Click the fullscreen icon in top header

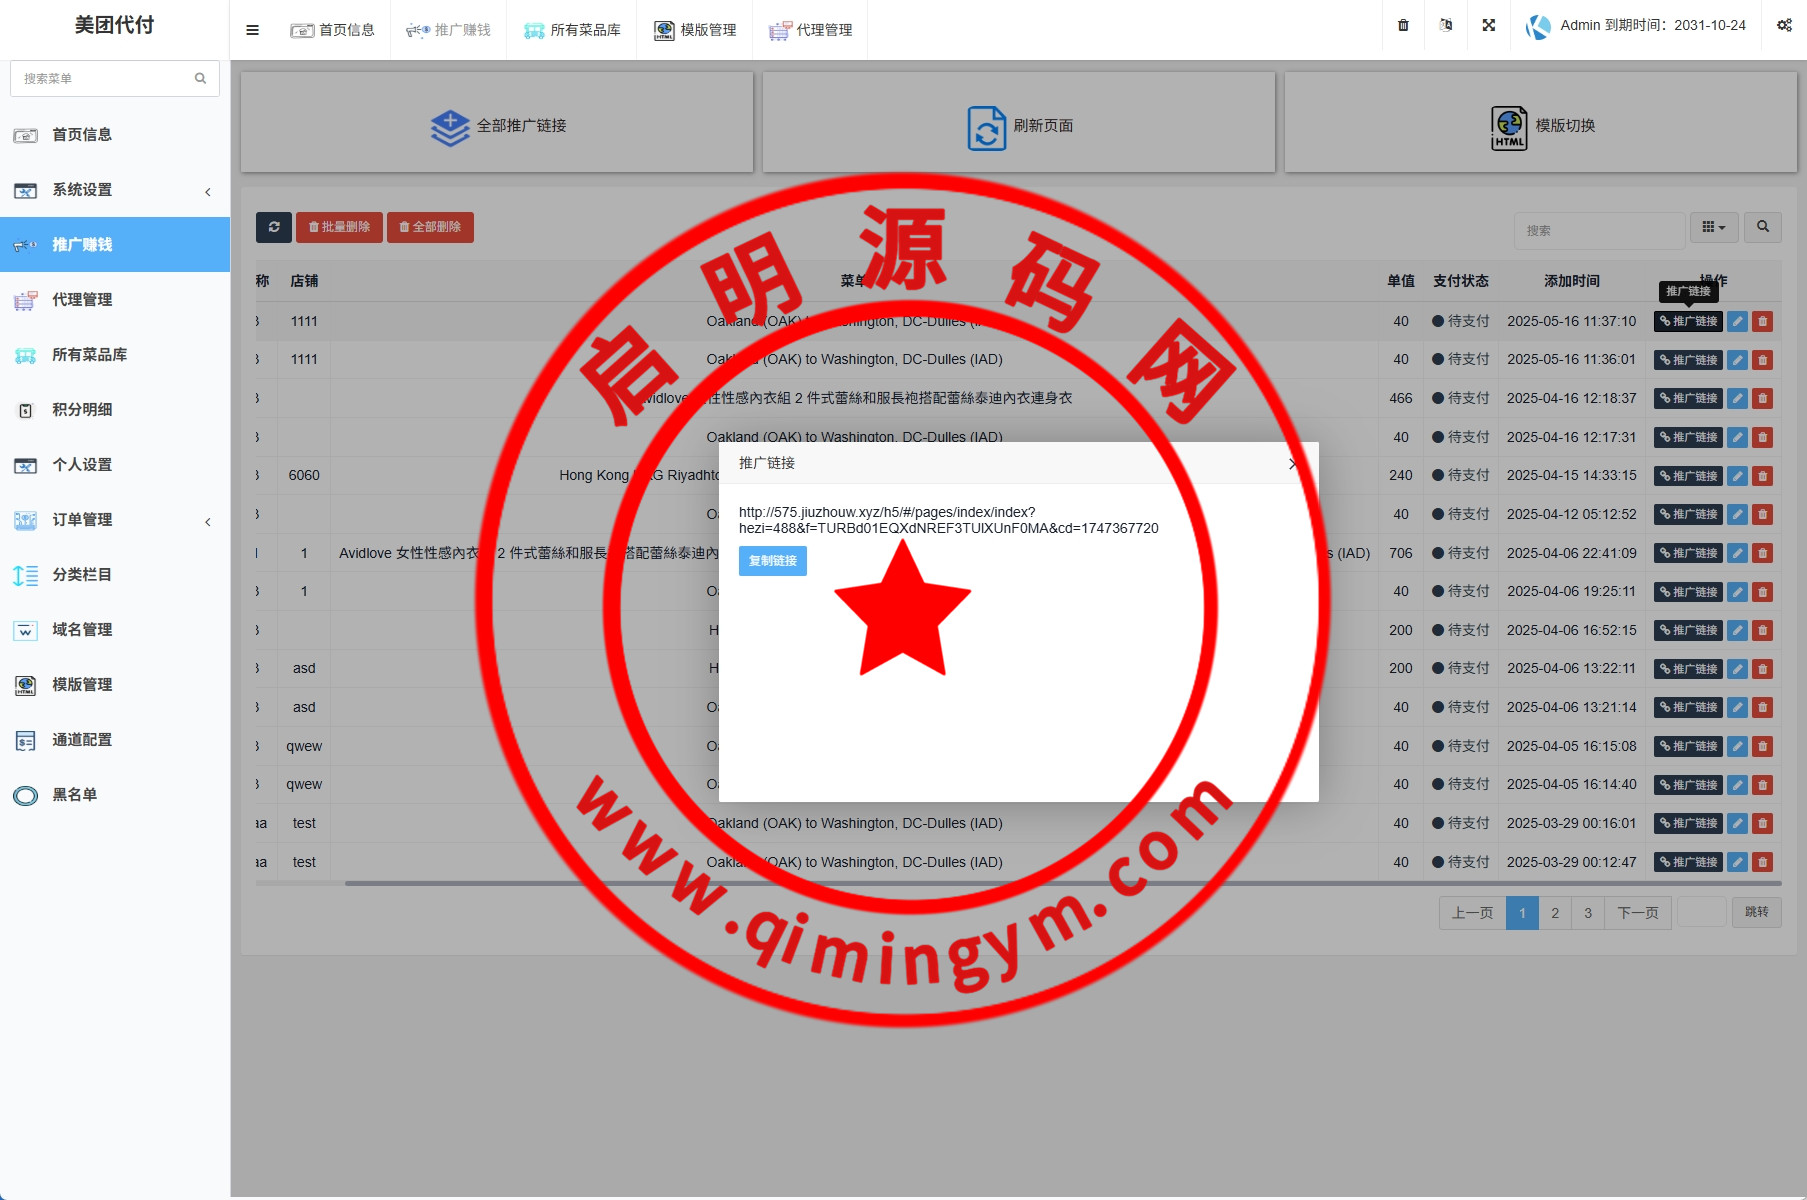point(1488,26)
